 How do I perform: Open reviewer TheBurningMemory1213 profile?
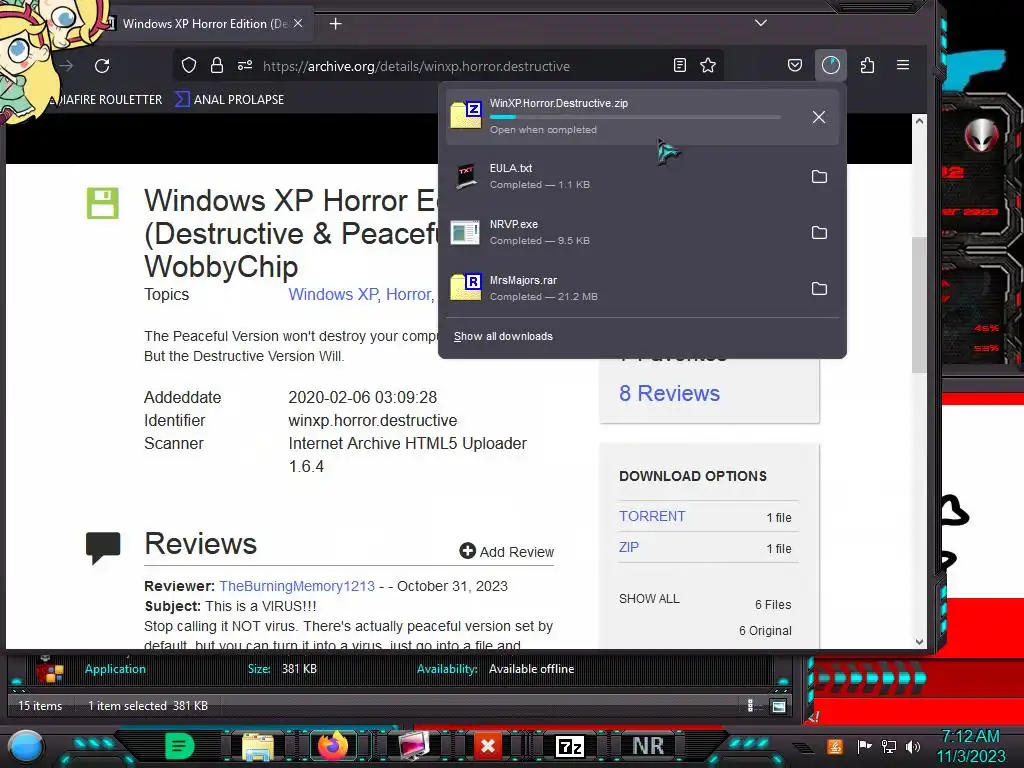point(297,586)
